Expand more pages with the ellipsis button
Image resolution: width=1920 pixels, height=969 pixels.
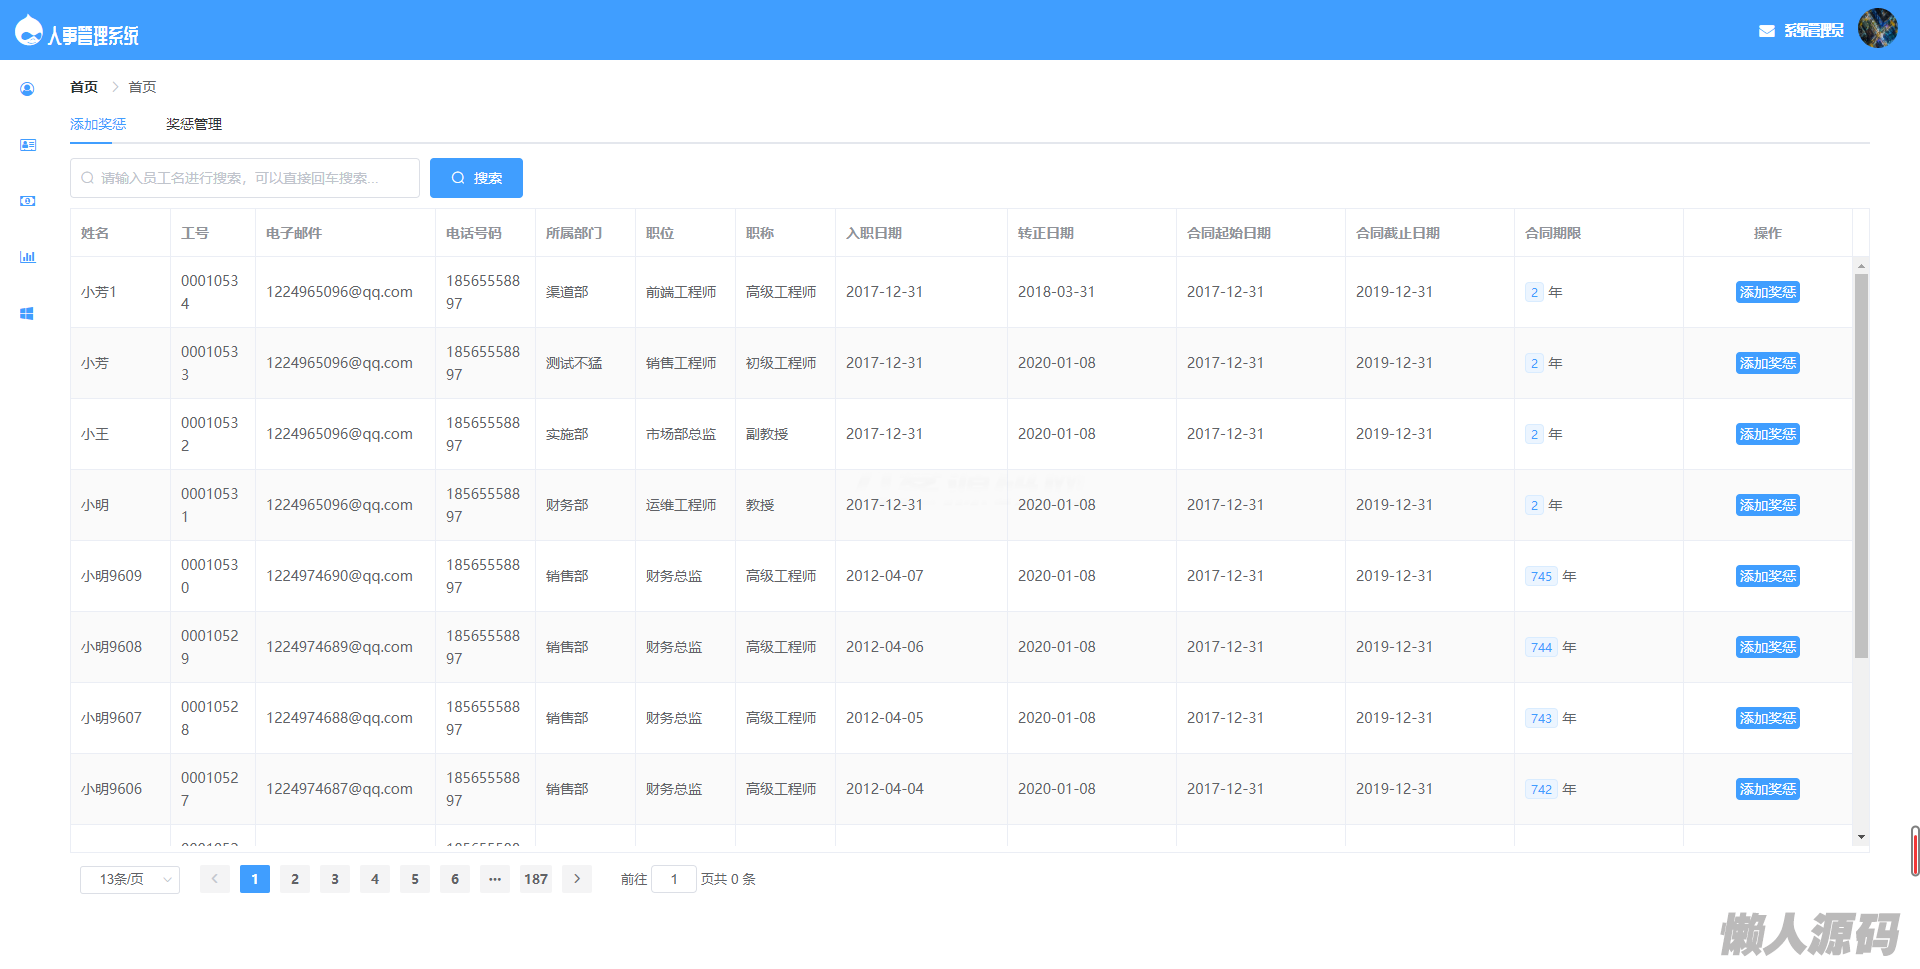[495, 879]
